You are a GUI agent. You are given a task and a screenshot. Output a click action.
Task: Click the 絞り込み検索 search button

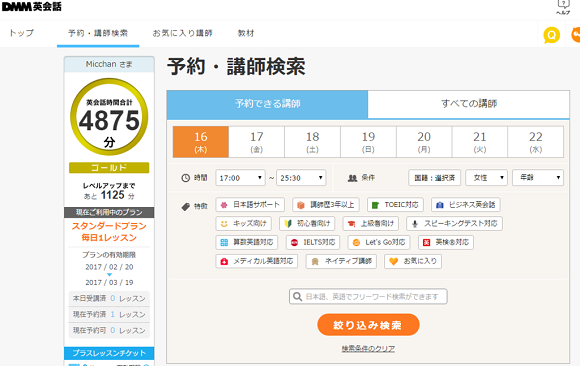[368, 325]
